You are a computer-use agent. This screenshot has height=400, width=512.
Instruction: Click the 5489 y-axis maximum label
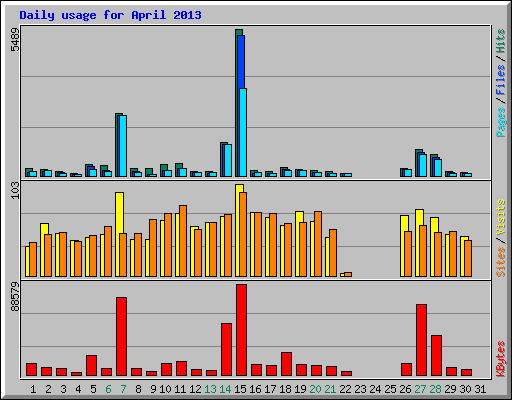pyautogui.click(x=15, y=40)
